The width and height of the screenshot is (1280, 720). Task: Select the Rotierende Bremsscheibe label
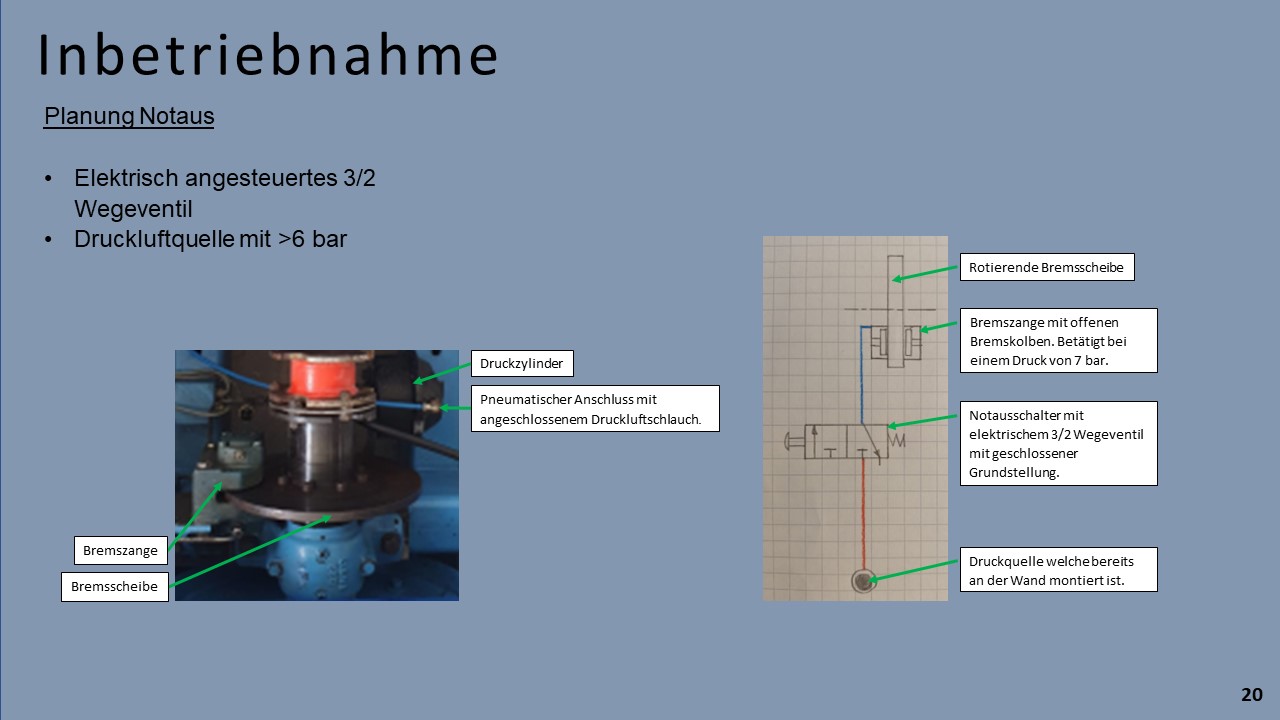click(x=1047, y=267)
